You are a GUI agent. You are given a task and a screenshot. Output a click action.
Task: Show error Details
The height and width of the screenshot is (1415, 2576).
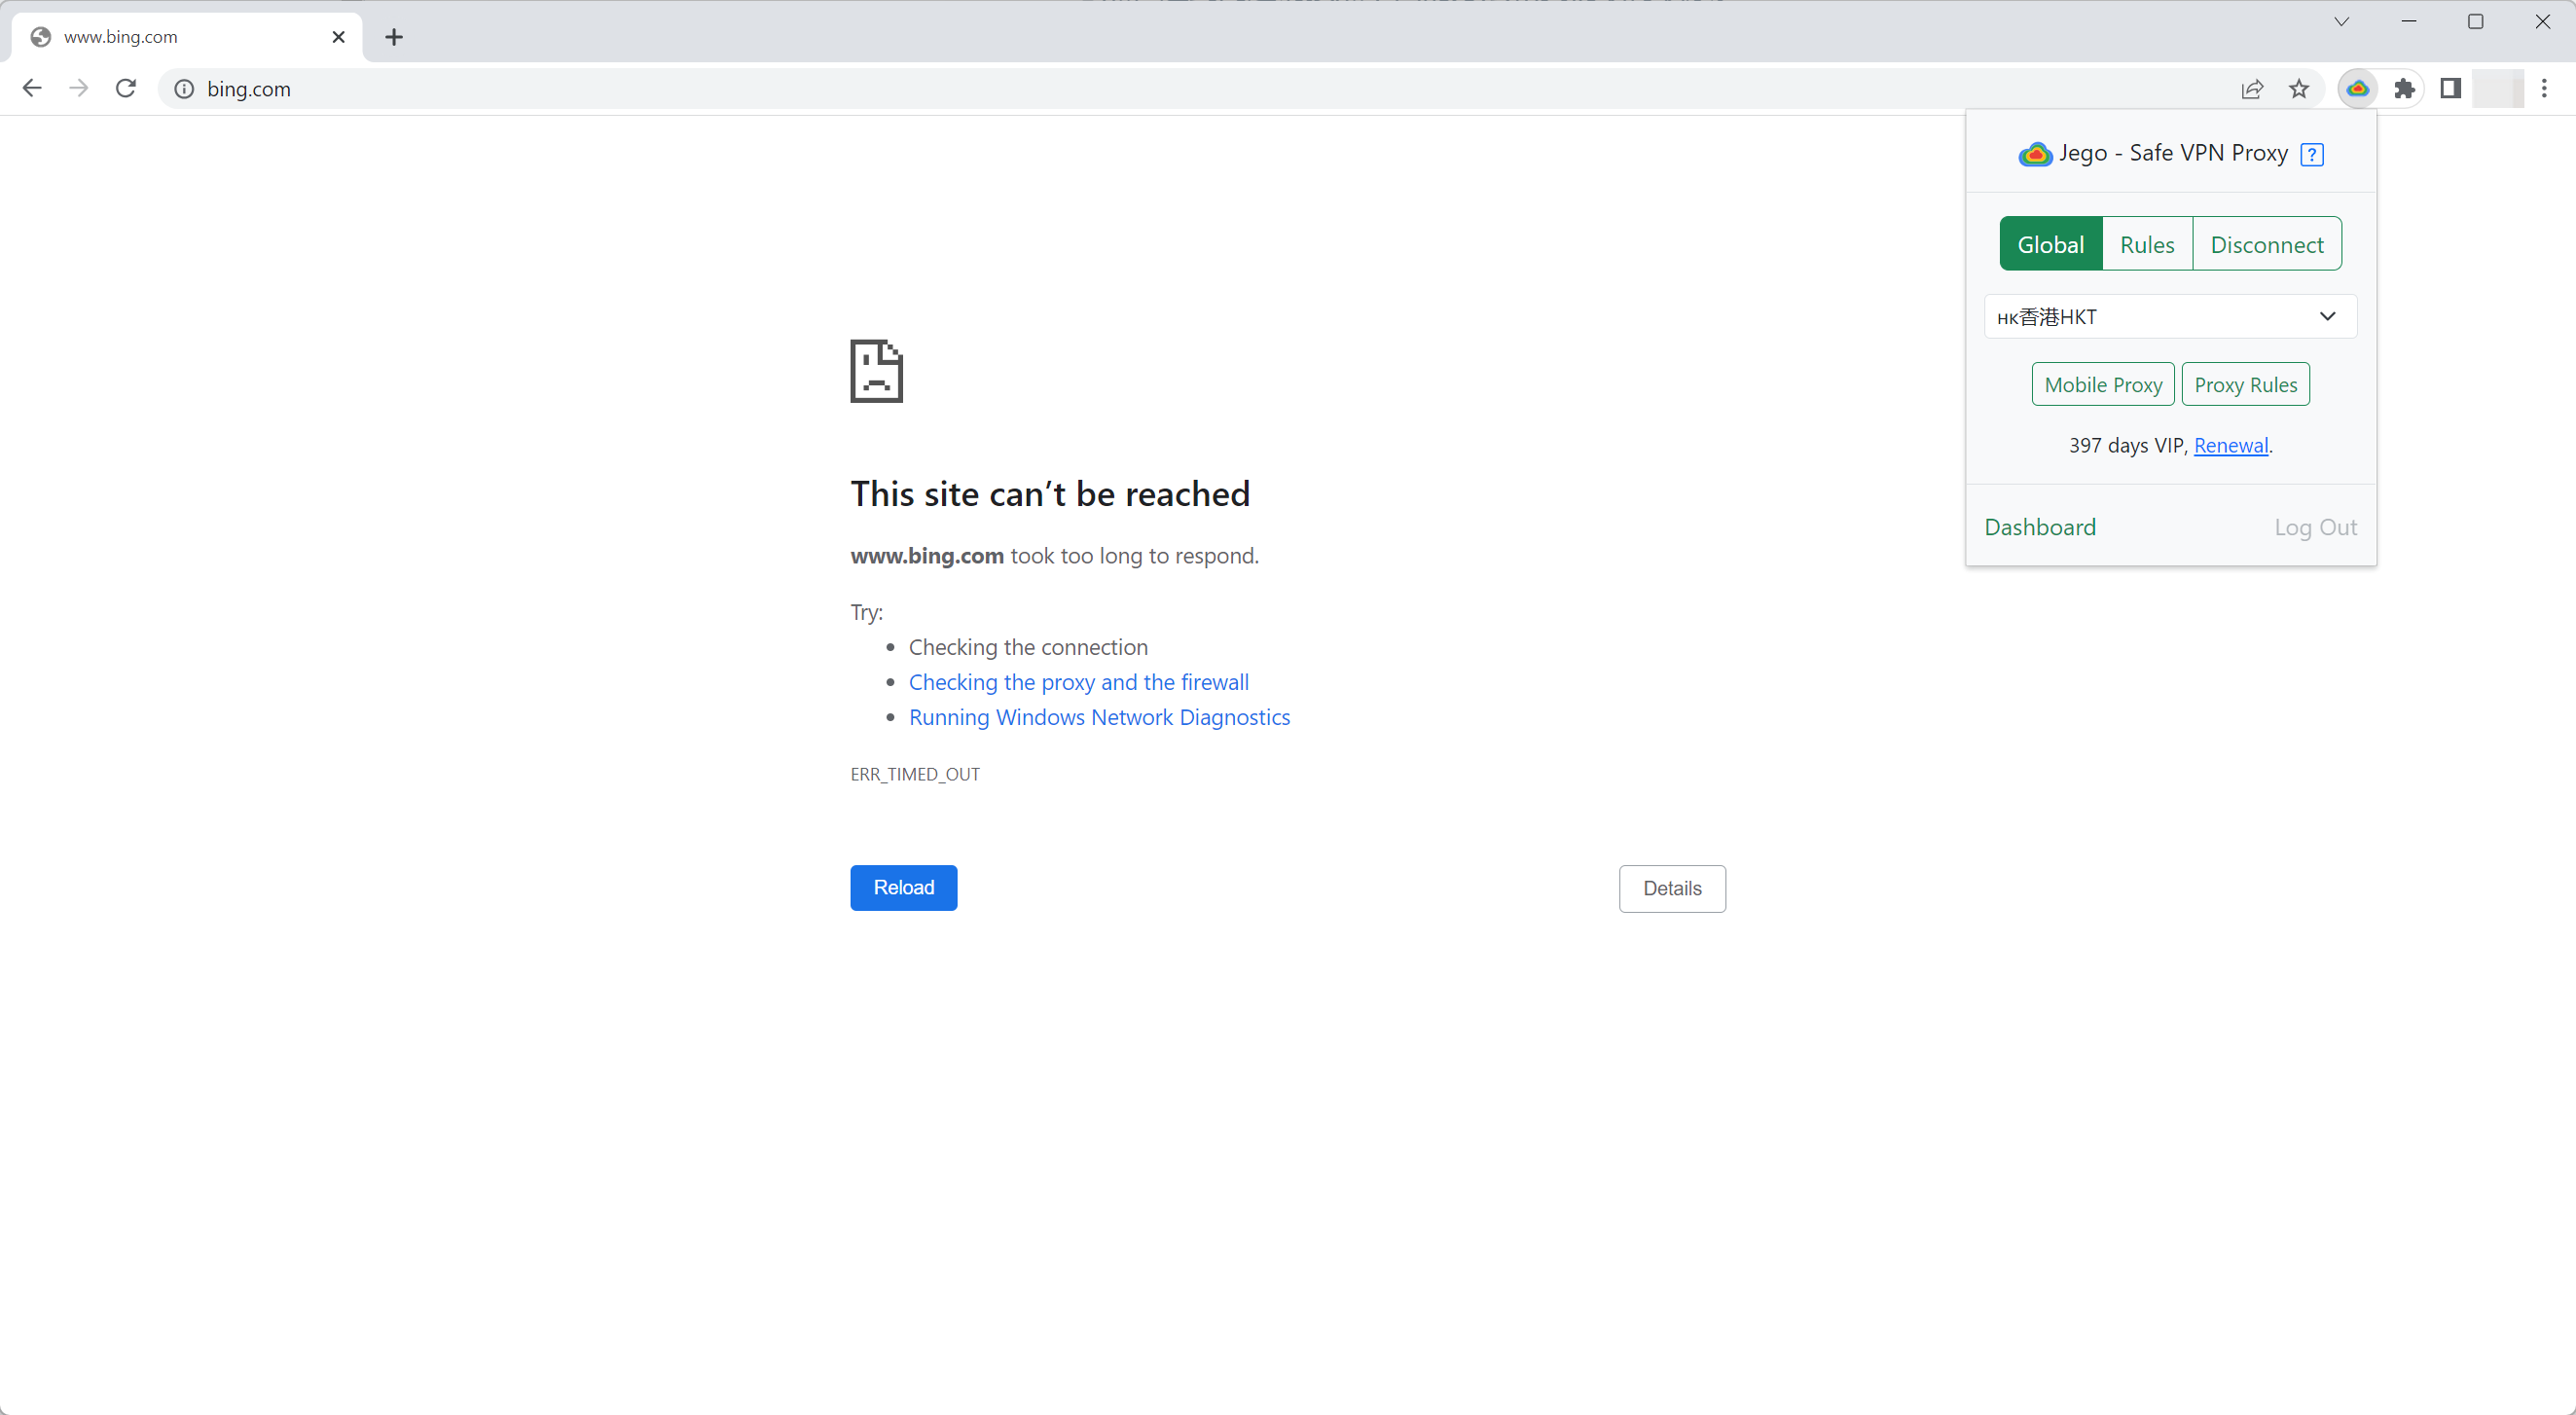pos(1672,889)
